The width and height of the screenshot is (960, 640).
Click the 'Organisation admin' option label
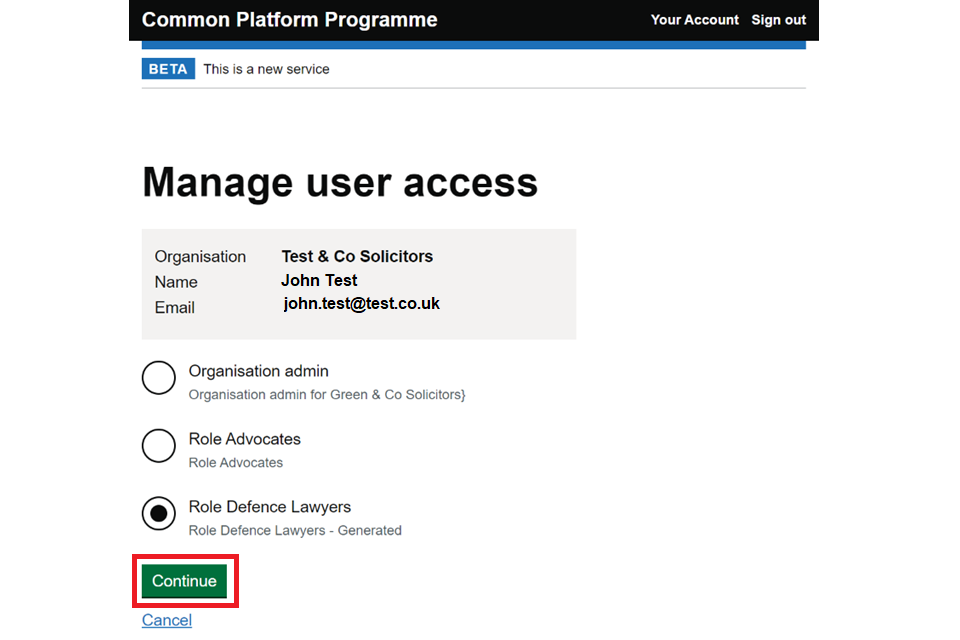coord(258,371)
